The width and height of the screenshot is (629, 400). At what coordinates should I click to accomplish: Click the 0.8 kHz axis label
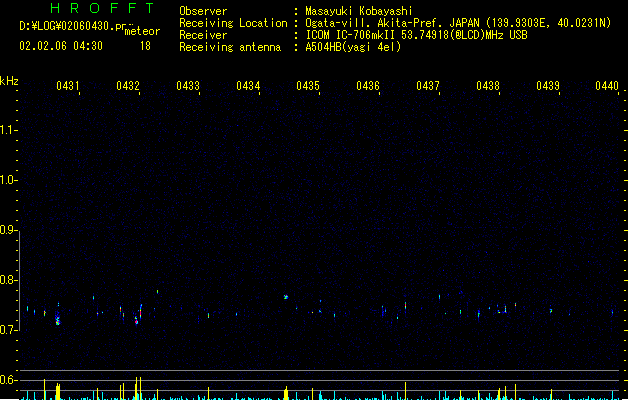pyautogui.click(x=8, y=280)
